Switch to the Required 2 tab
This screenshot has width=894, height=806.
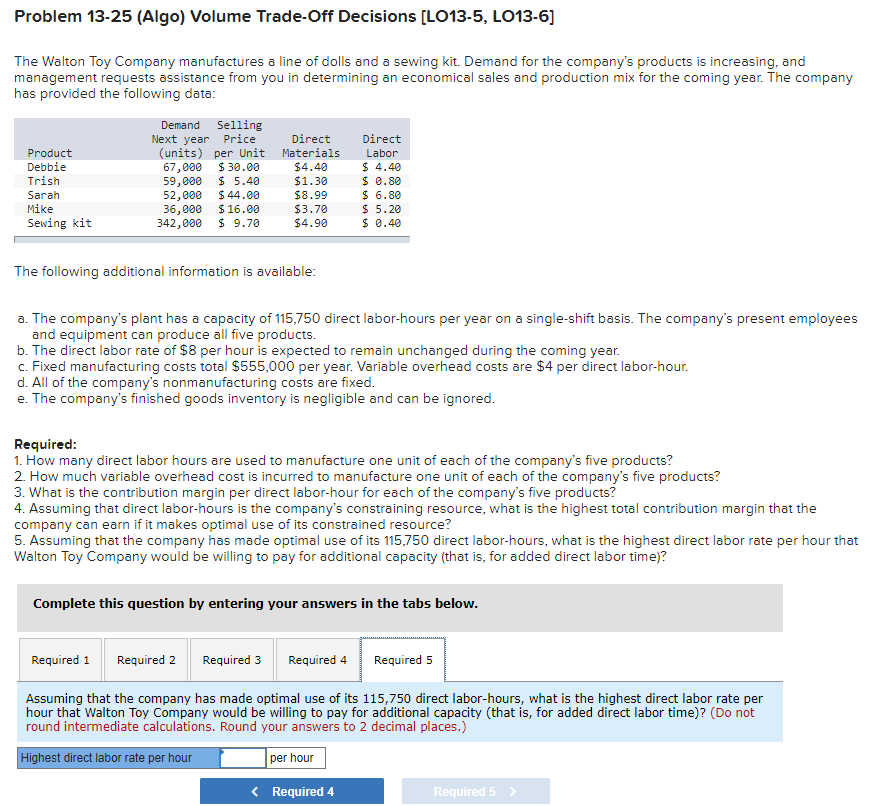(145, 659)
